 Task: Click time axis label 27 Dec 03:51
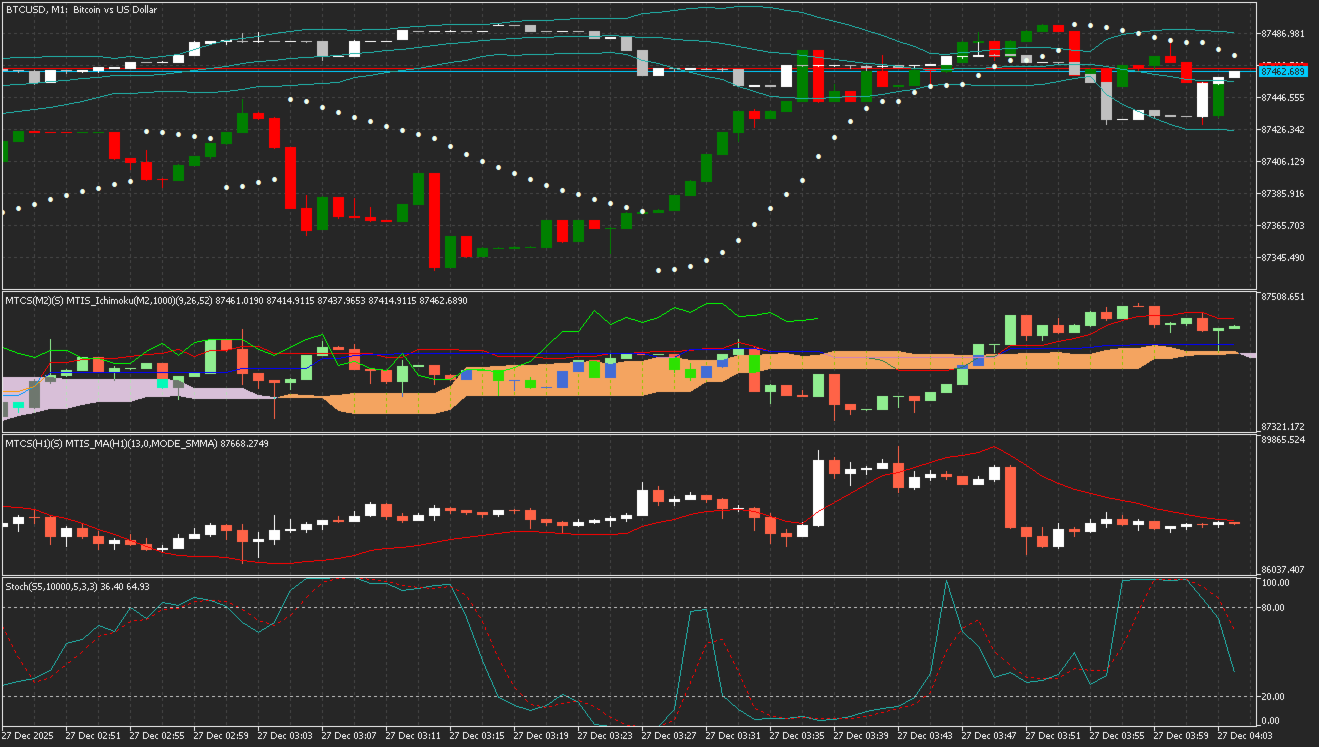tap(1053, 736)
